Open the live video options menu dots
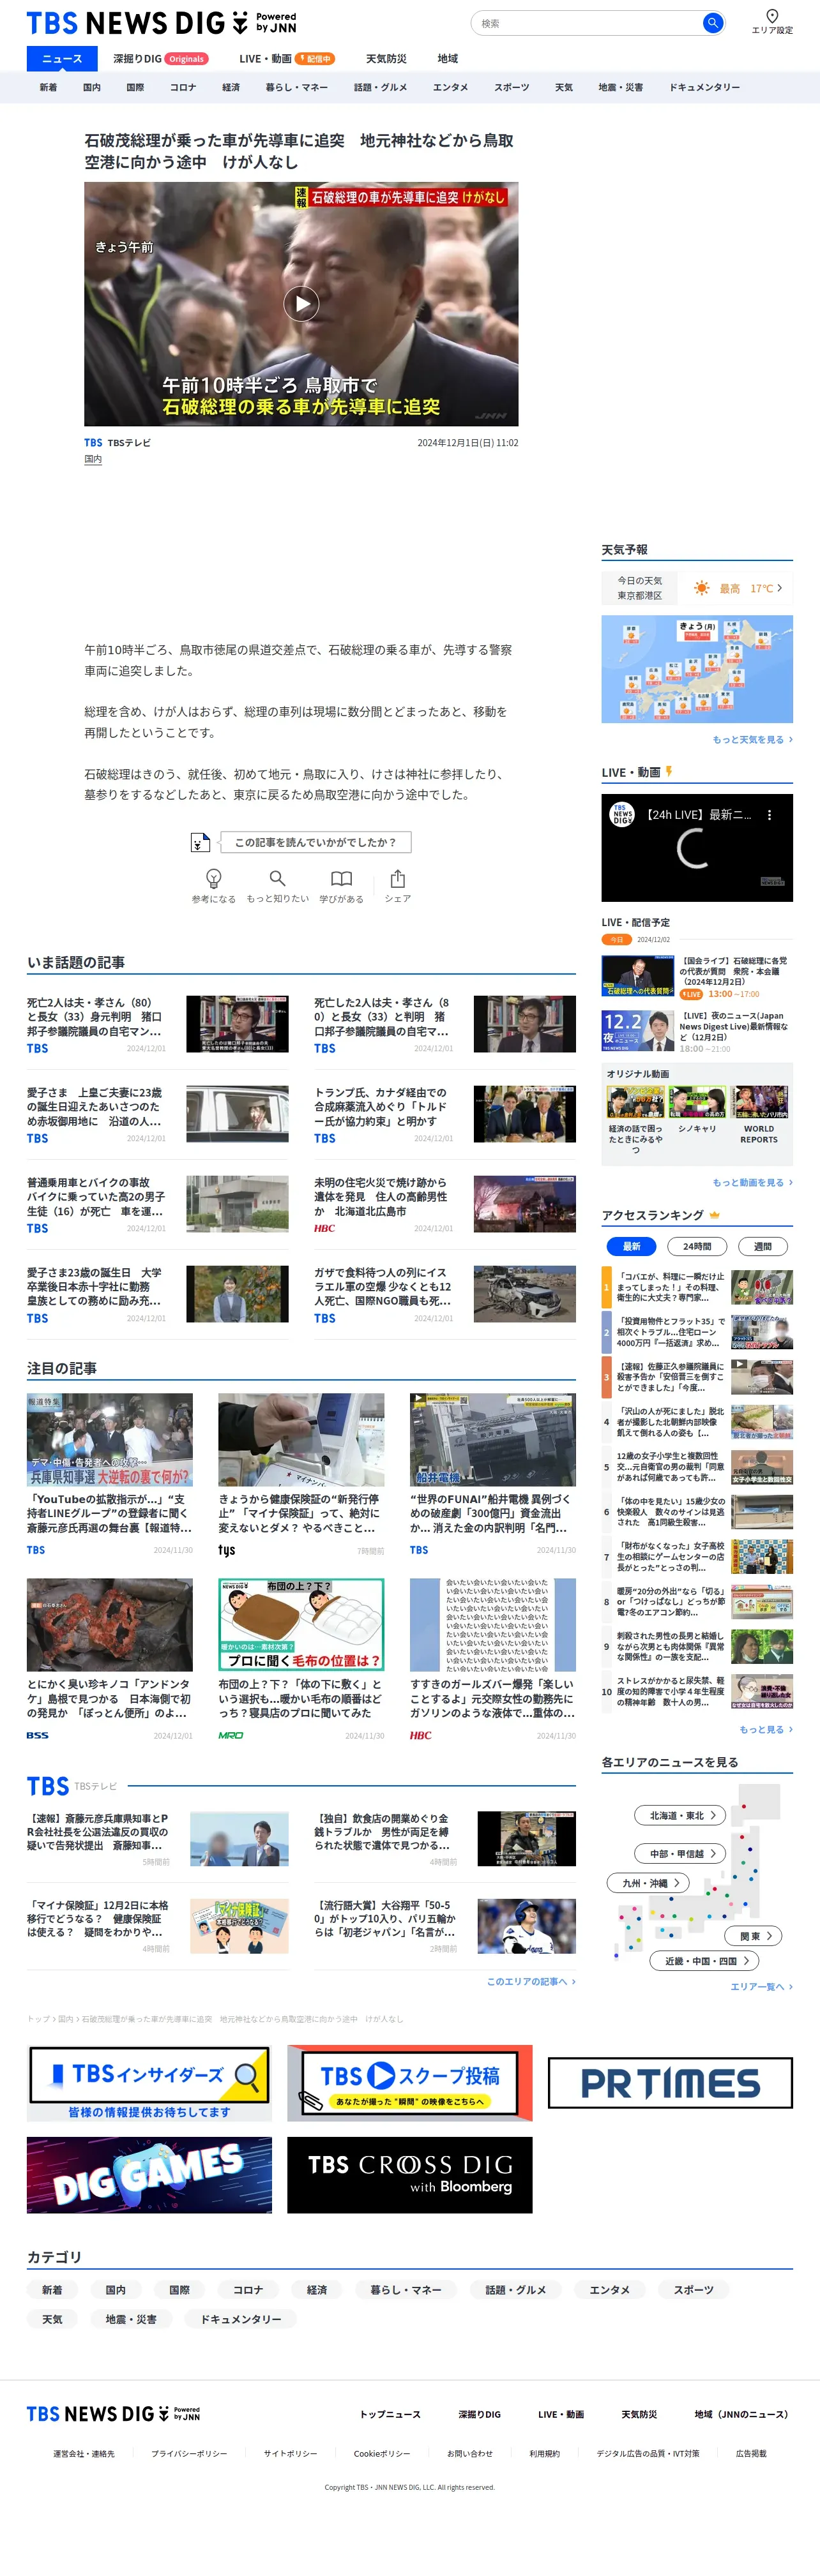Screen dimensions: 820x2576 coord(769,815)
